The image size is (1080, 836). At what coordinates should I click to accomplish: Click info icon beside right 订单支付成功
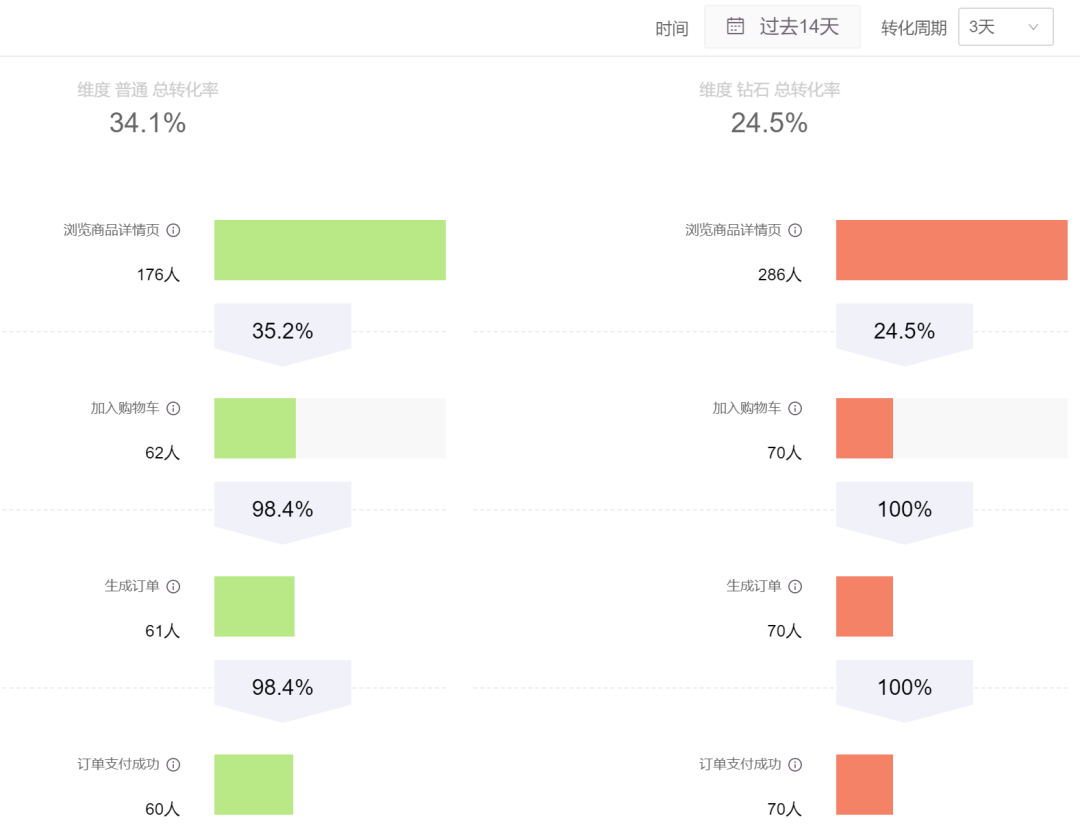pos(795,764)
